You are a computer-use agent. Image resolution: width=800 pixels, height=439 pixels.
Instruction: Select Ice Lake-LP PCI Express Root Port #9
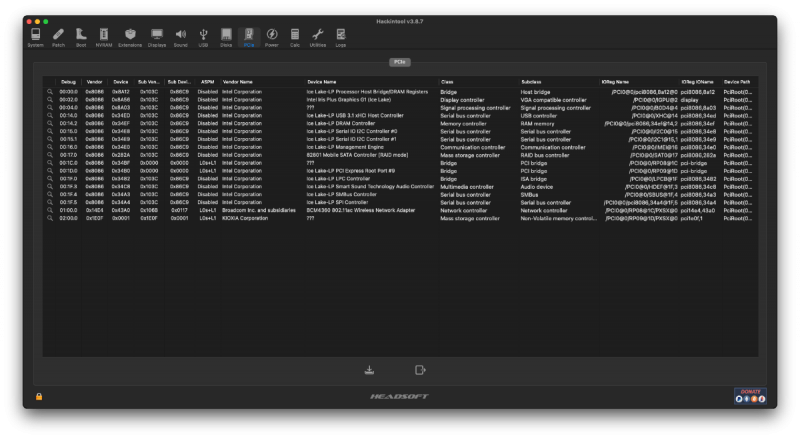pos(400,170)
